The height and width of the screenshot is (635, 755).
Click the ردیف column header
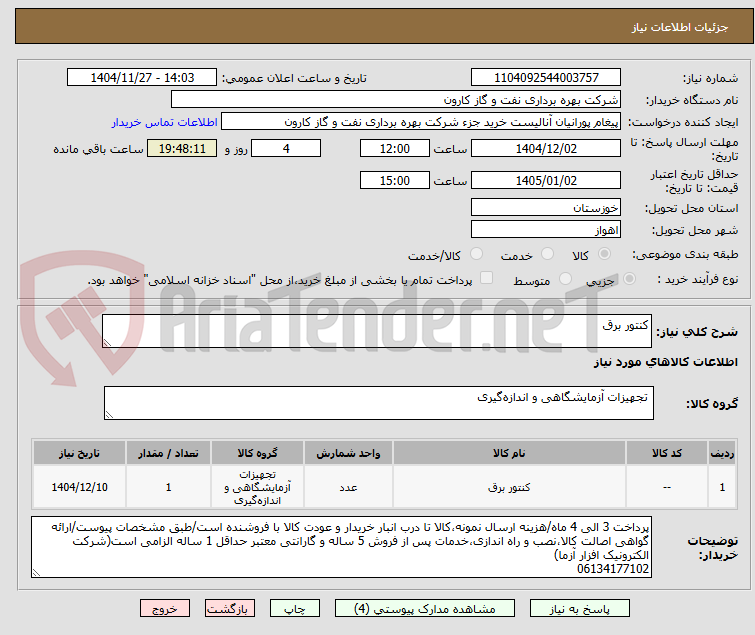tap(722, 453)
